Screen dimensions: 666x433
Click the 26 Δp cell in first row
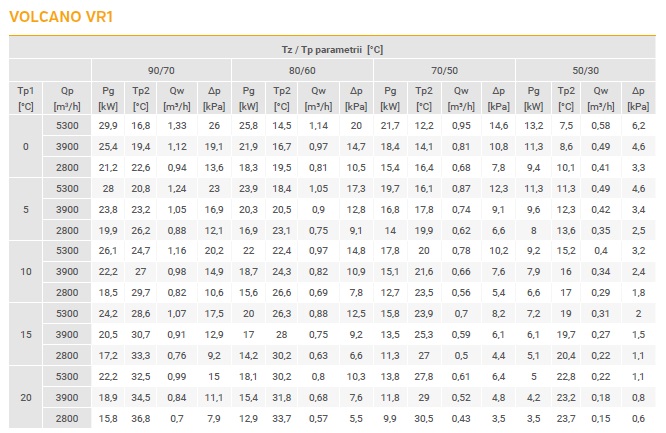(x=214, y=126)
